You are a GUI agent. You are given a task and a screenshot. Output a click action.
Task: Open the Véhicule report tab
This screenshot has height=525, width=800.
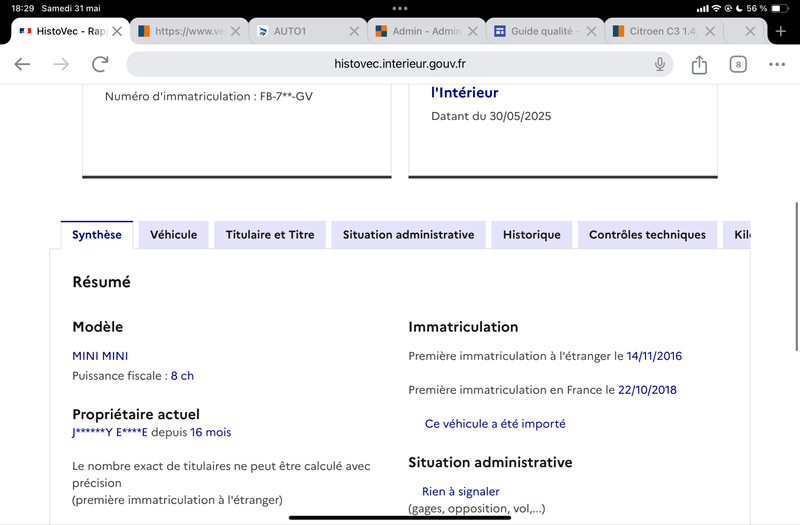173,235
